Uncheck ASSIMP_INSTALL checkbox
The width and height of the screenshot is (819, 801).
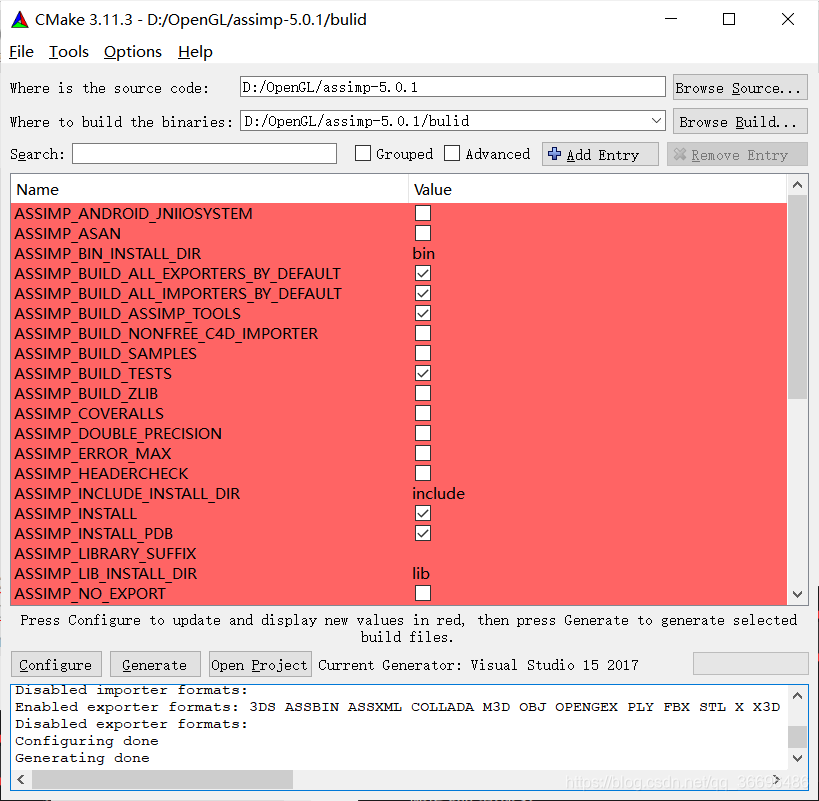423,513
